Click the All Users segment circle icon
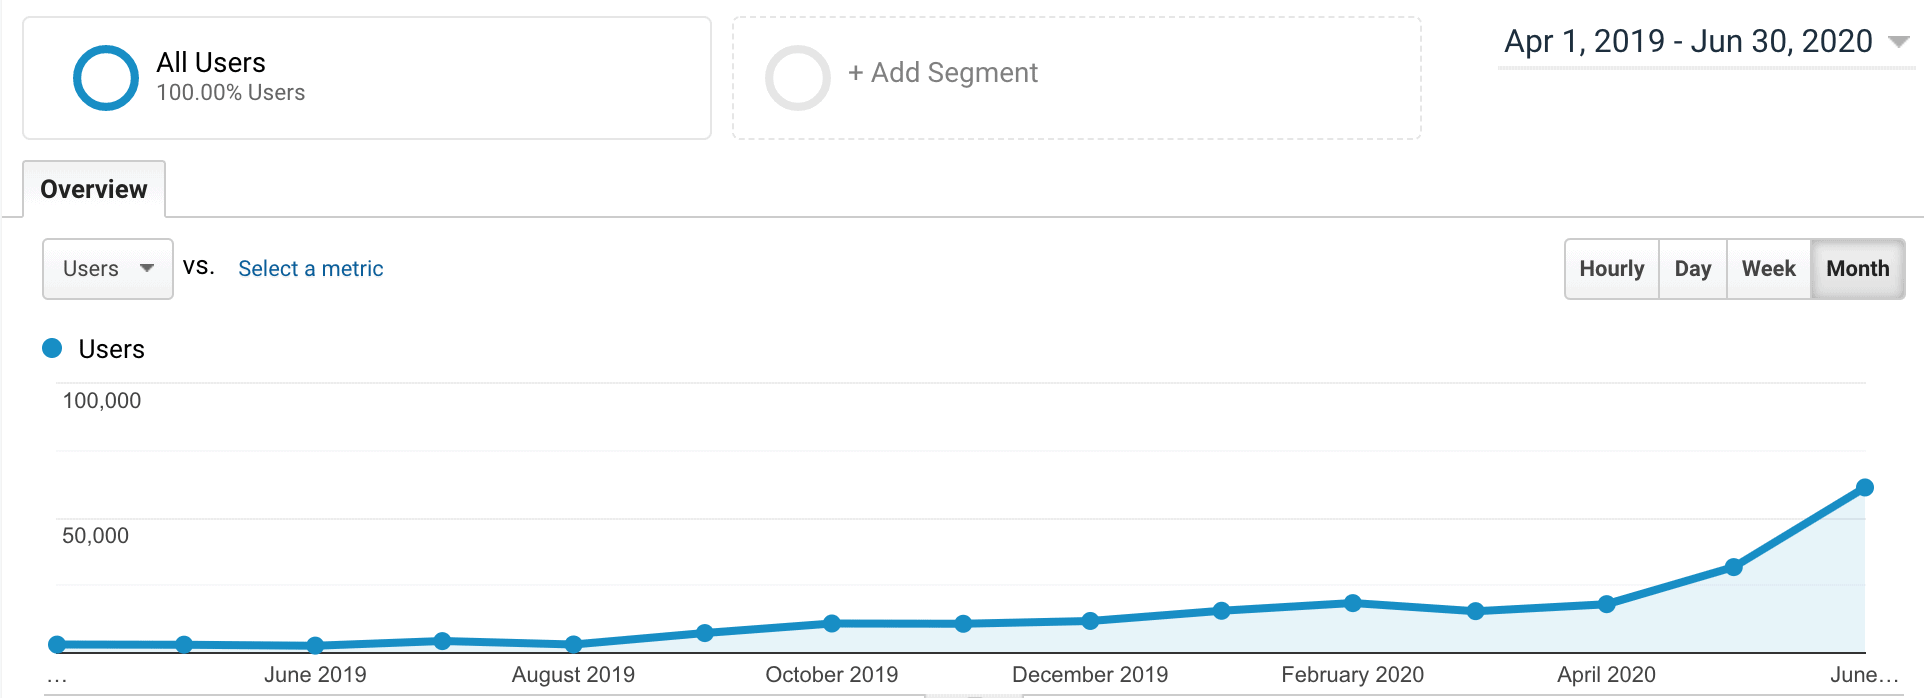The width and height of the screenshot is (1924, 698). click(105, 78)
